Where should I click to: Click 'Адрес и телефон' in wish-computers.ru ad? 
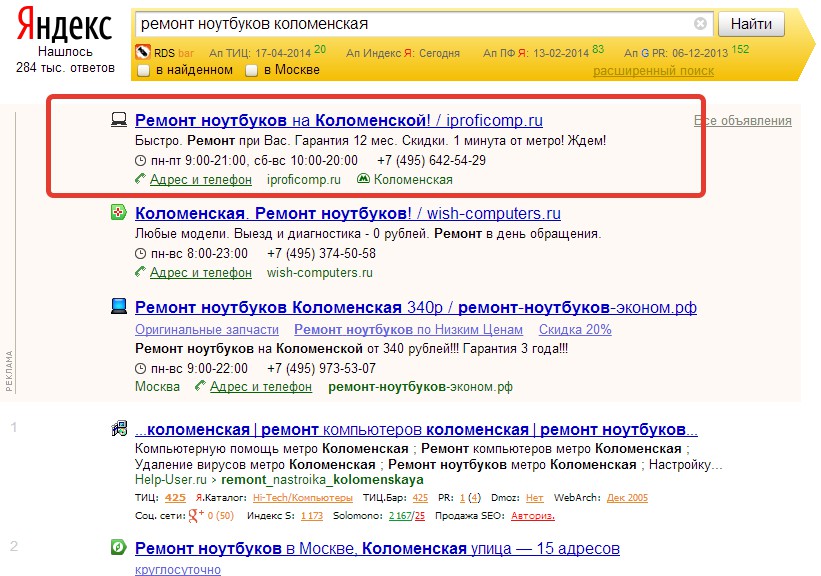[x=201, y=272]
